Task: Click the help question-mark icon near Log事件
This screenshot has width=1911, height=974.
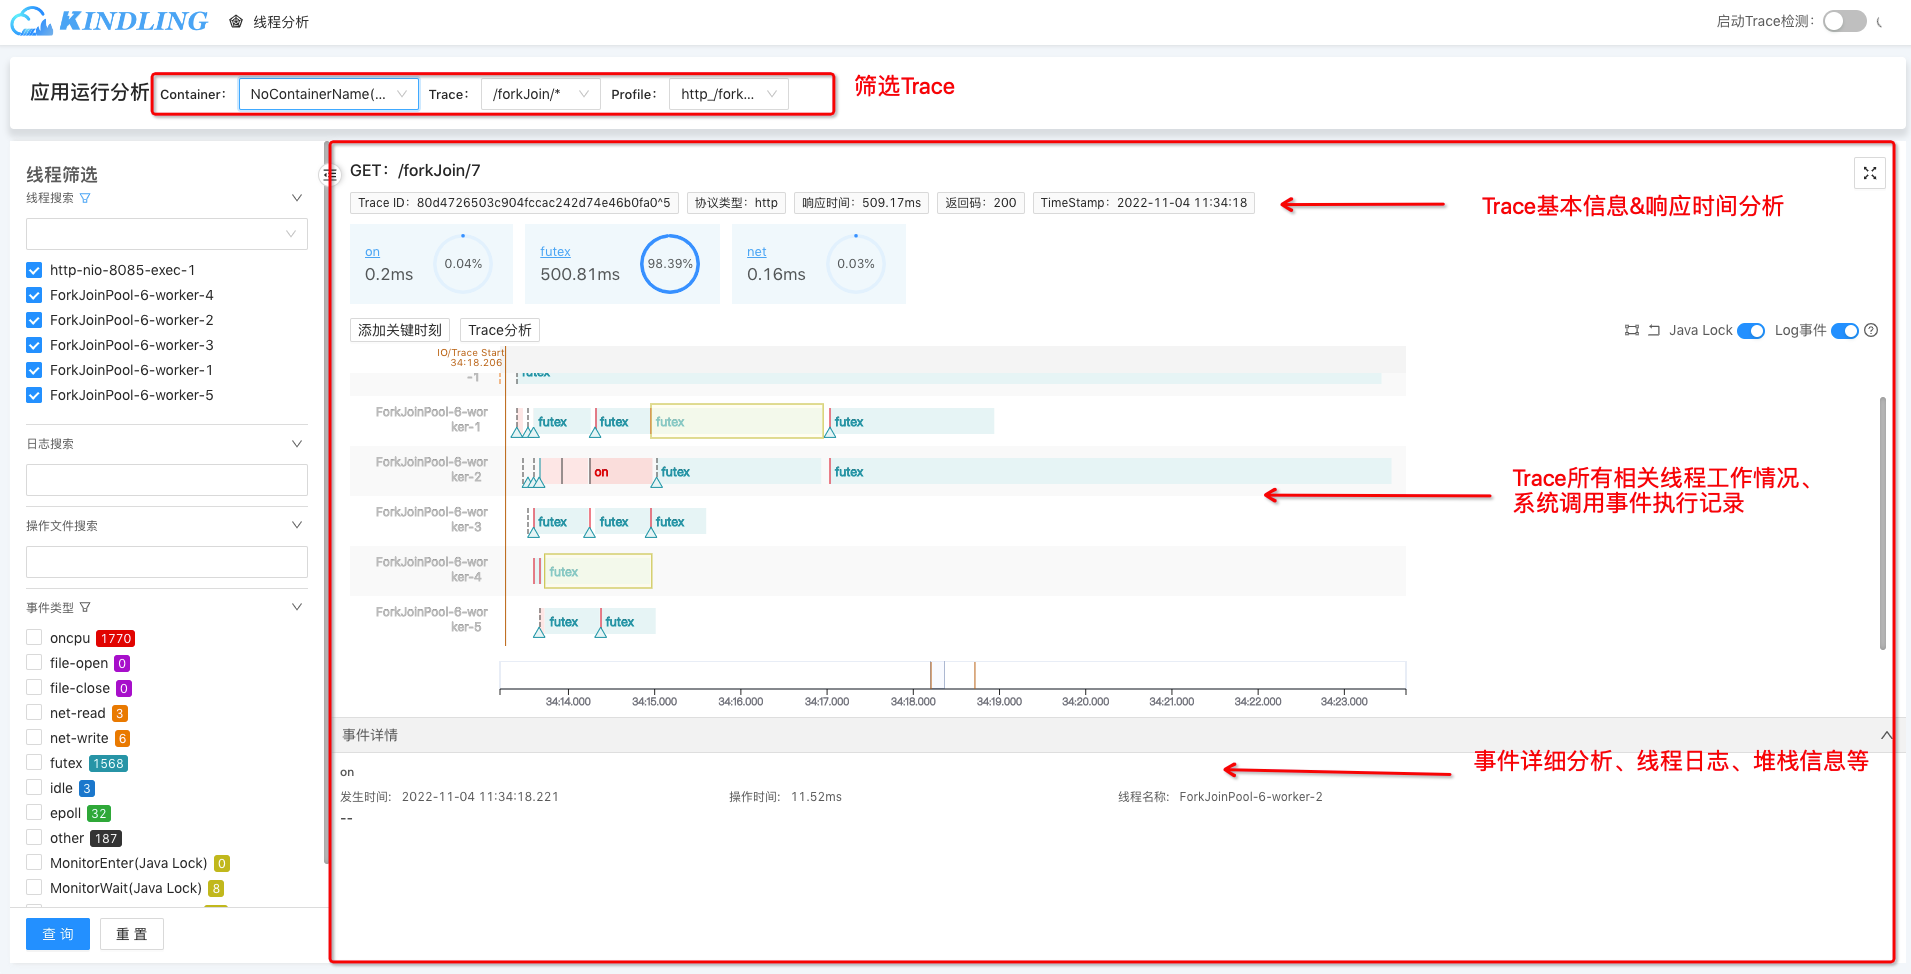Action: (1871, 330)
